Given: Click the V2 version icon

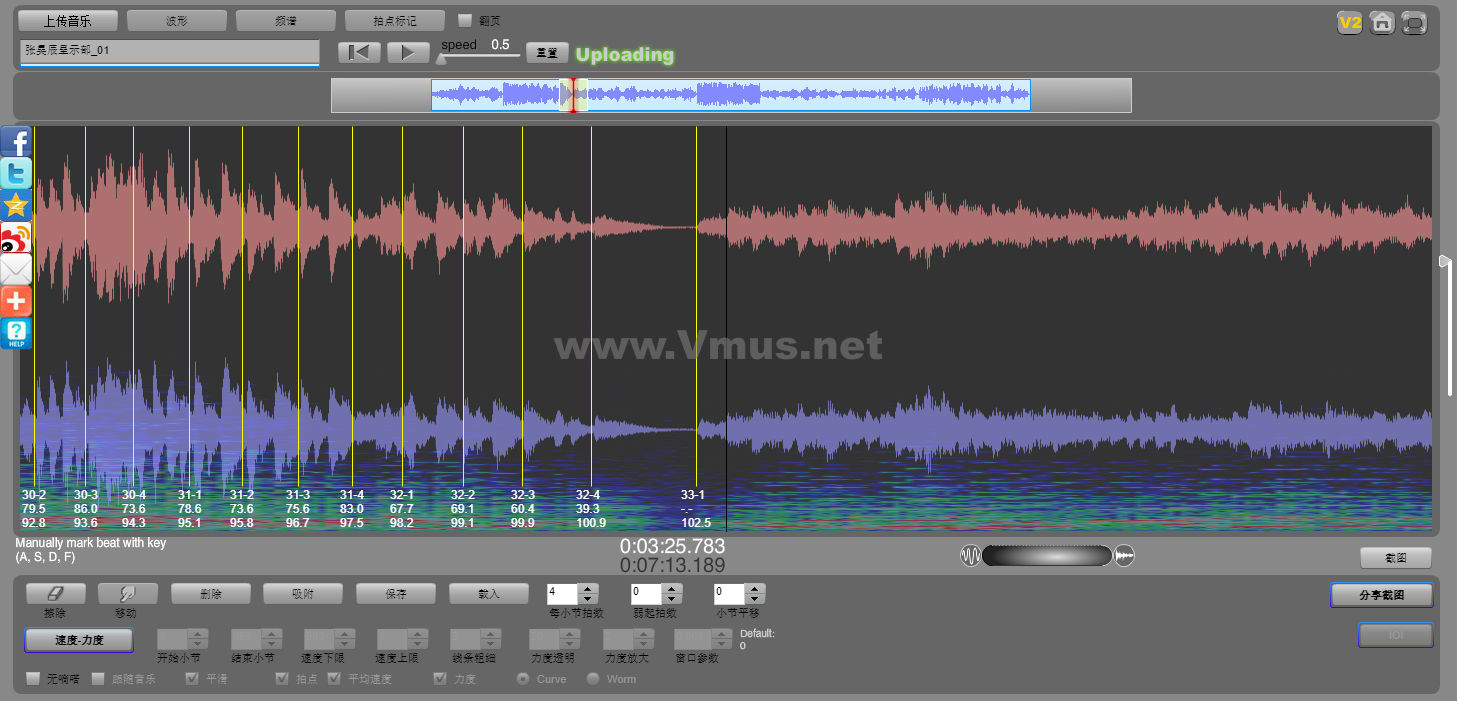Looking at the screenshot, I should click(x=1350, y=22).
